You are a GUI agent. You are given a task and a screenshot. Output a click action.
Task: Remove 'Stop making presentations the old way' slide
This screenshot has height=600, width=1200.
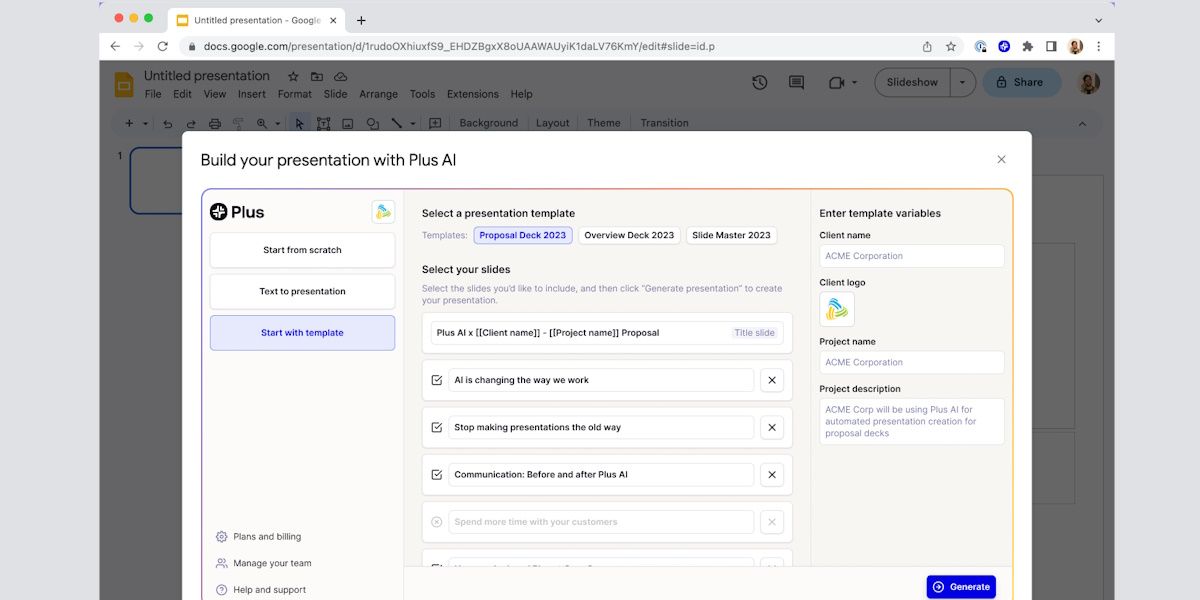coord(771,427)
